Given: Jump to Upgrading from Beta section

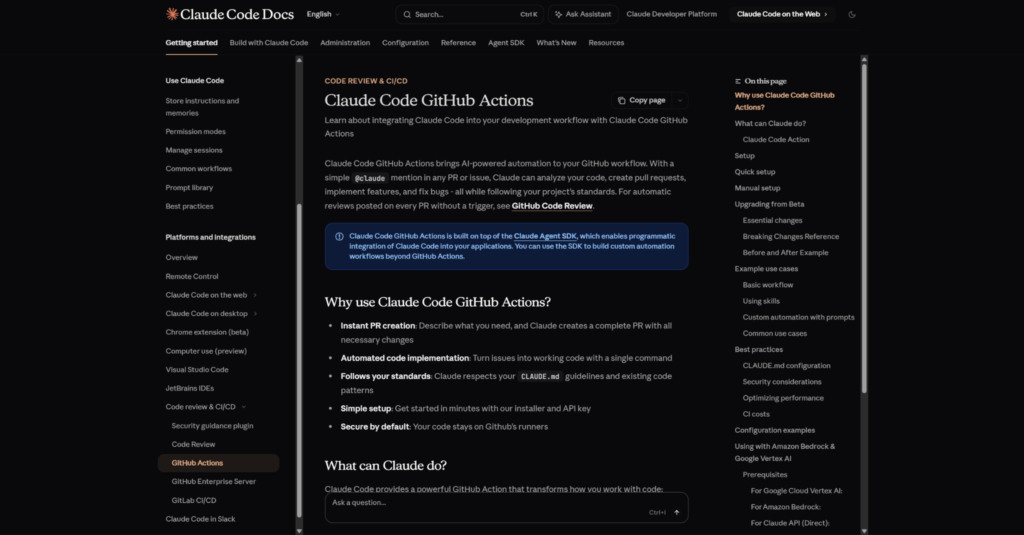Looking at the screenshot, I should click(769, 204).
